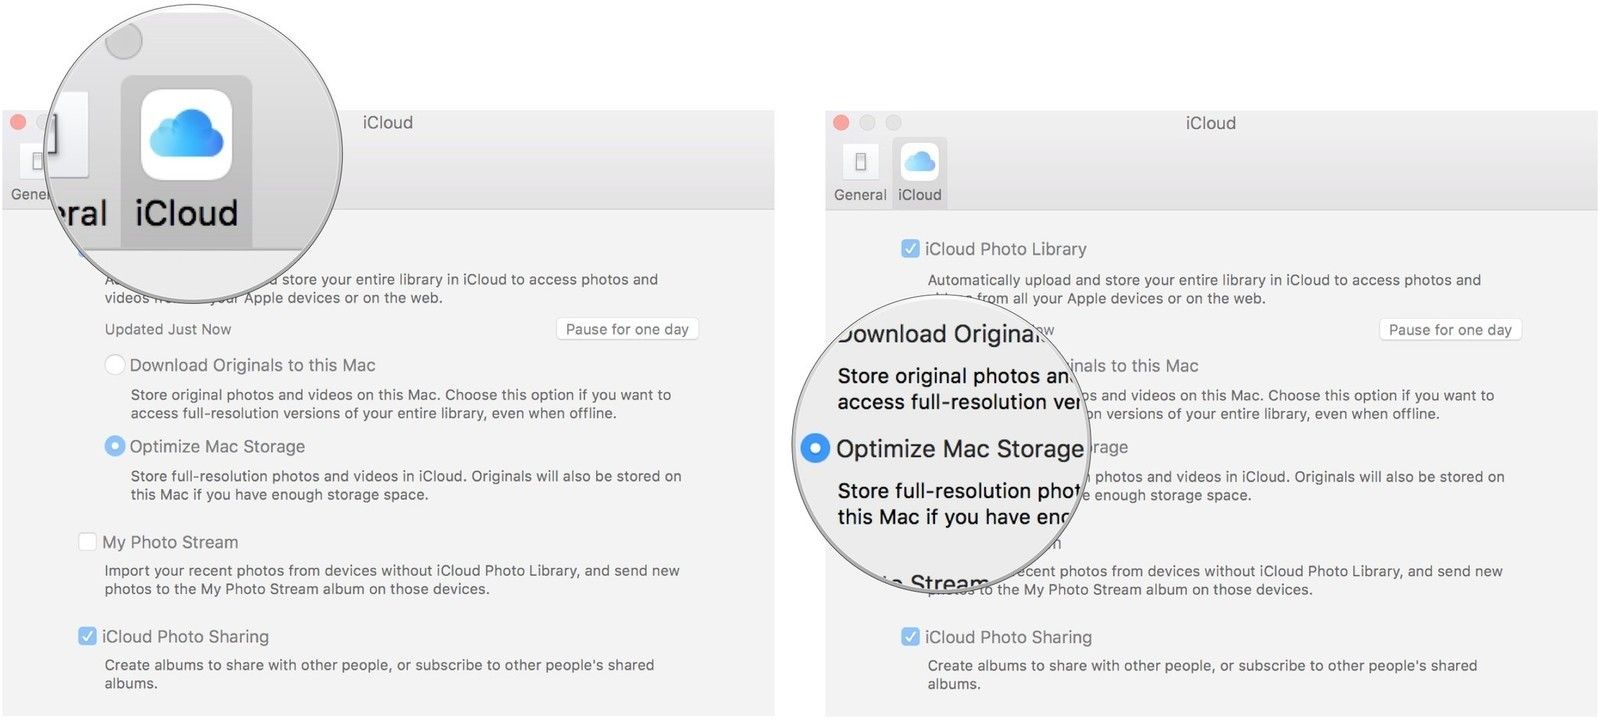The height and width of the screenshot is (719, 1600).
Task: Toggle iCloud Photo Sharing in right window
Action: [x=910, y=637]
